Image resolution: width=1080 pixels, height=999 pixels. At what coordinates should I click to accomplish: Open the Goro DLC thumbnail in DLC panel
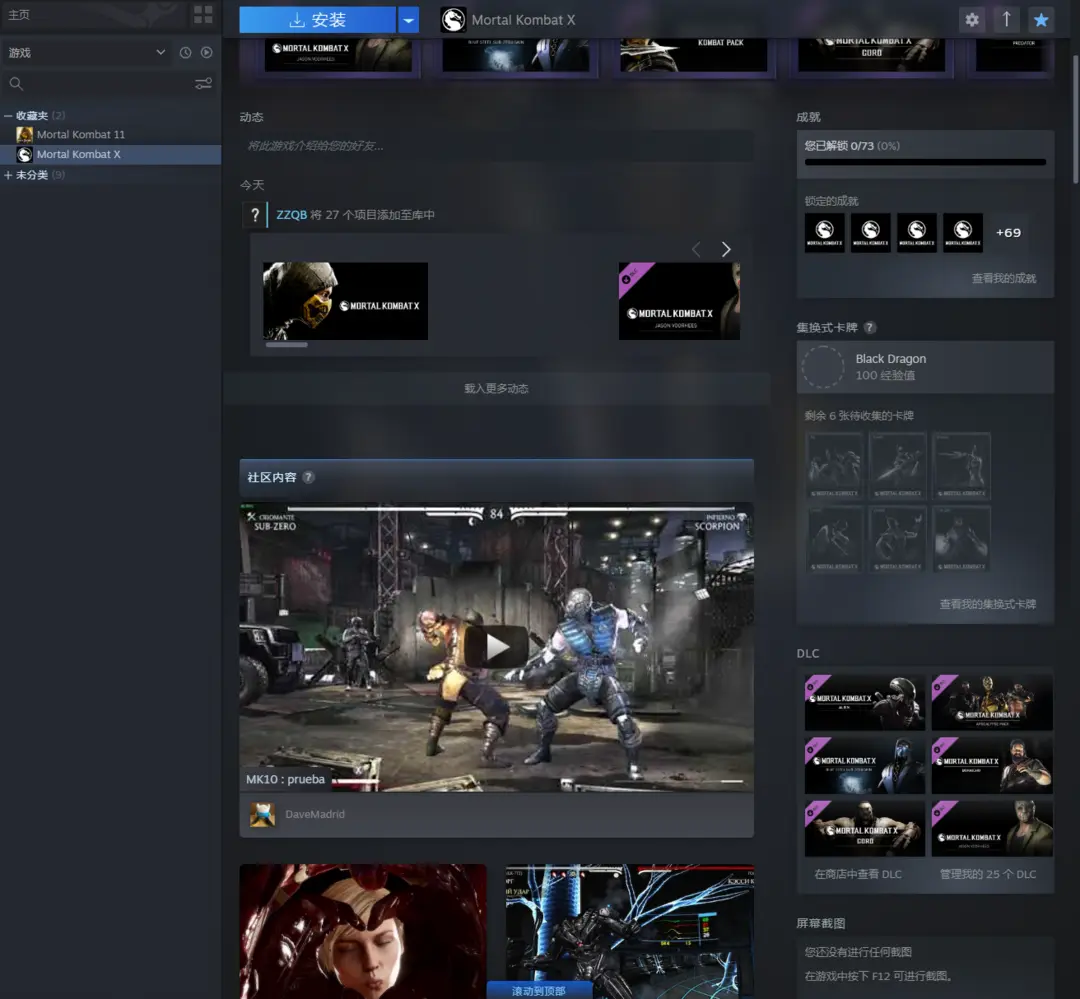864,829
